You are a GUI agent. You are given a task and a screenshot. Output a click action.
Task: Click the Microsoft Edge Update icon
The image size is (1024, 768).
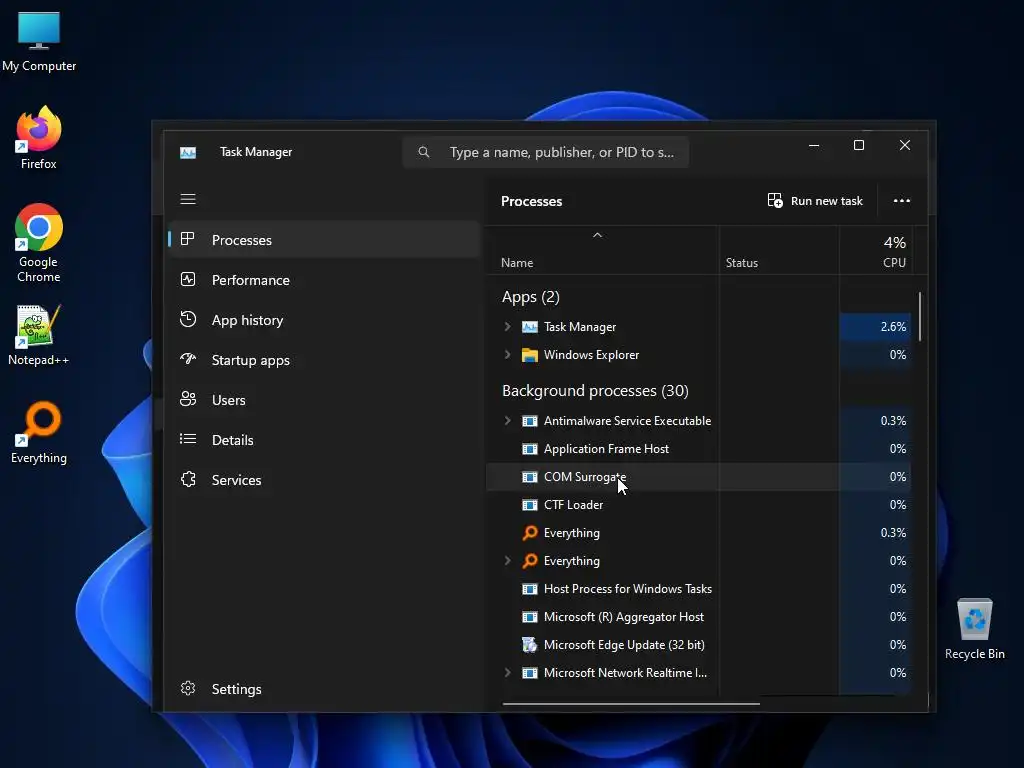click(530, 645)
